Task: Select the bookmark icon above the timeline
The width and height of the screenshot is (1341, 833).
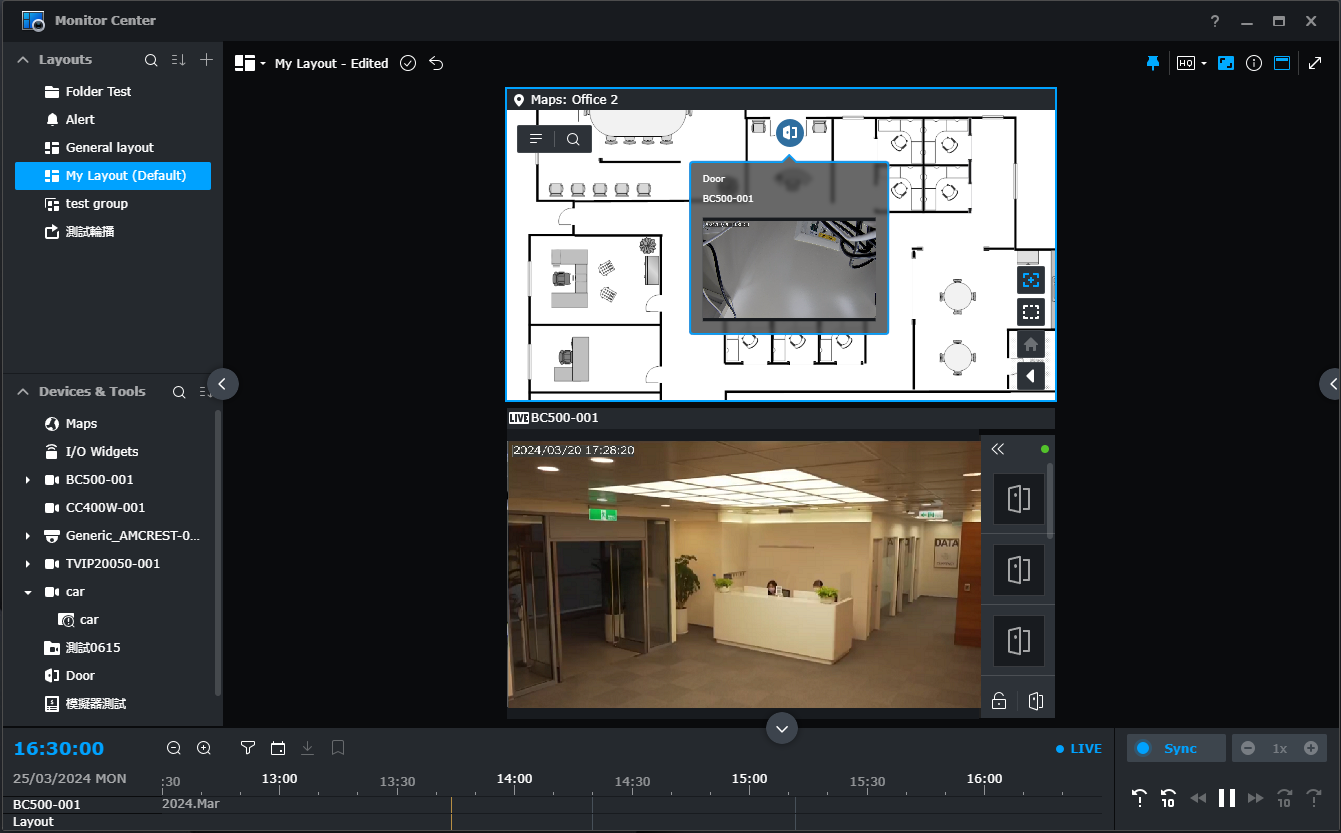Action: click(x=337, y=747)
